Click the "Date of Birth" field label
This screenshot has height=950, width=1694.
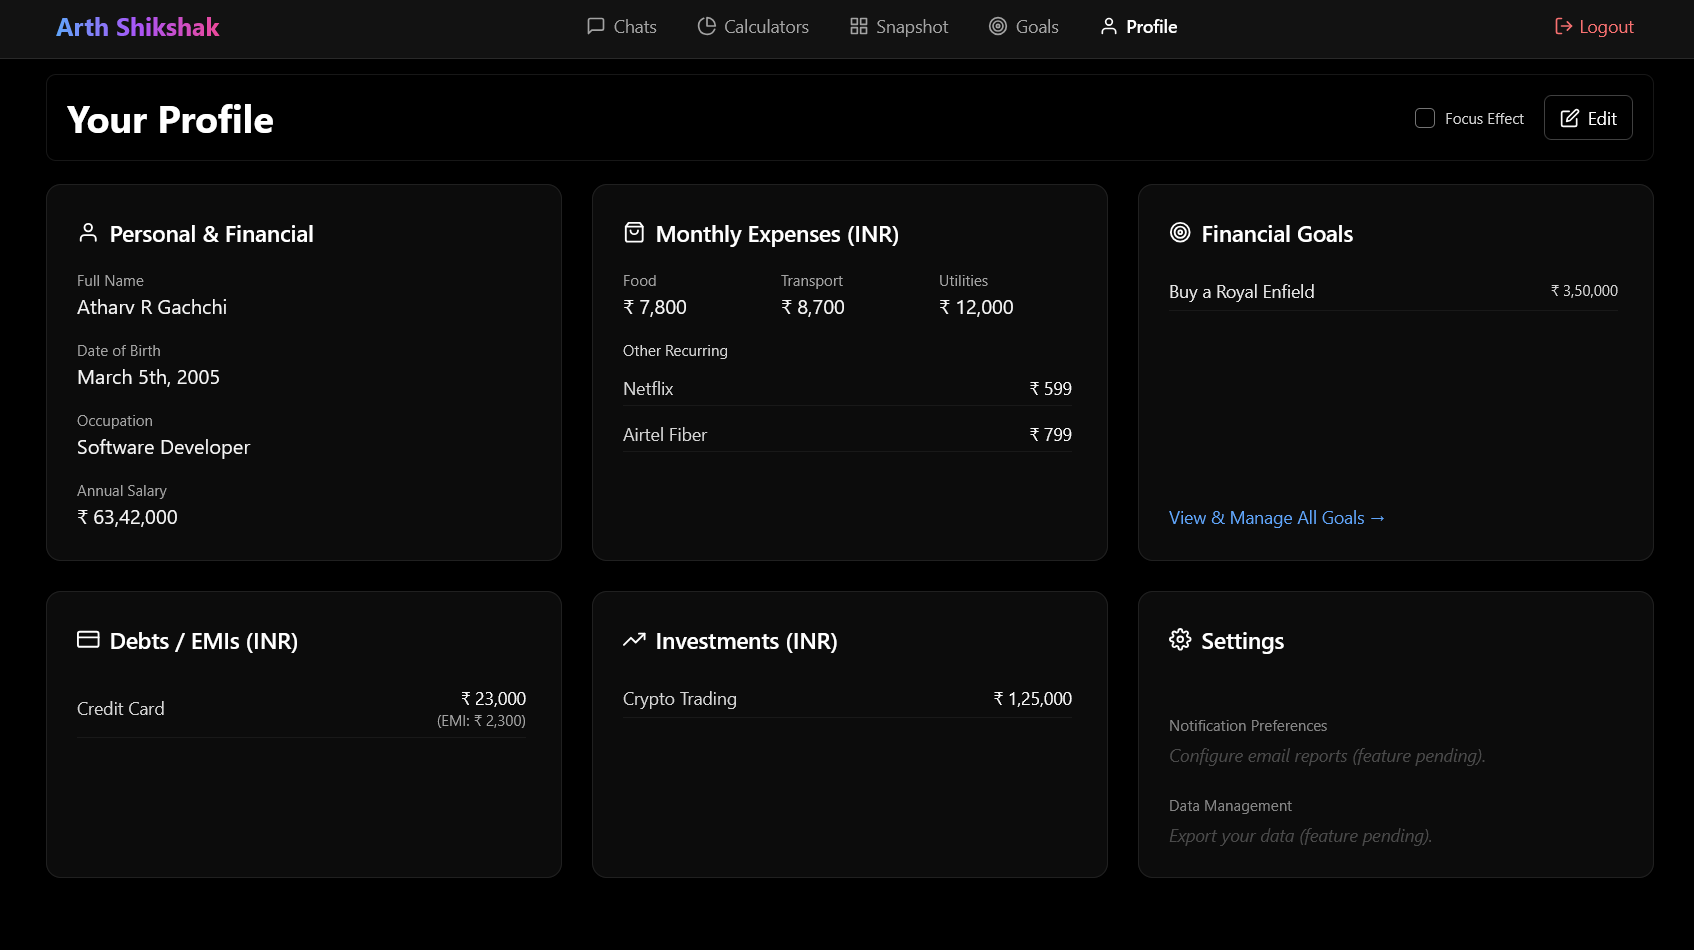coord(118,351)
